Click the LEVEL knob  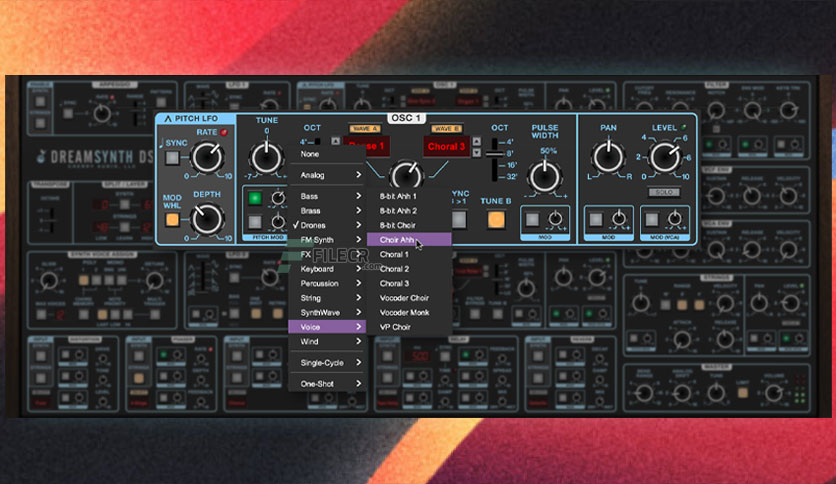point(664,157)
